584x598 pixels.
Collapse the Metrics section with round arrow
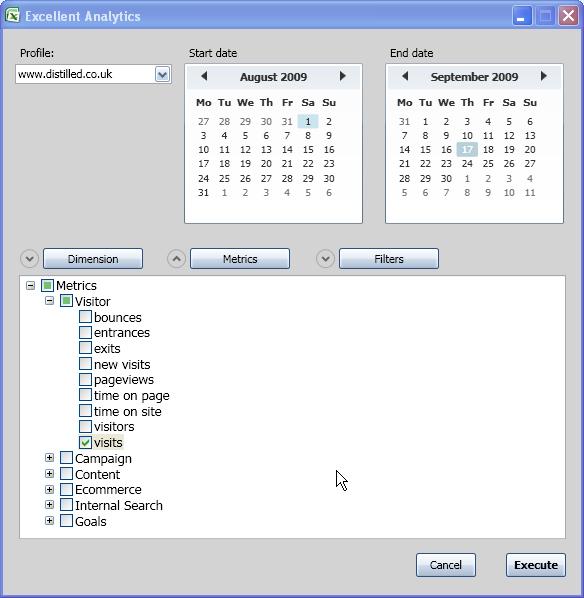click(177, 259)
